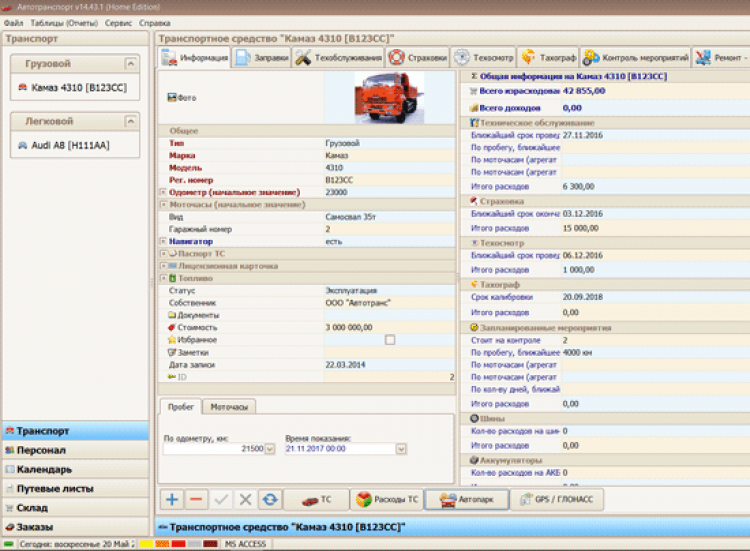Click the ТС button
Image resolution: width=750 pixels, height=551 pixels.
tap(316, 500)
